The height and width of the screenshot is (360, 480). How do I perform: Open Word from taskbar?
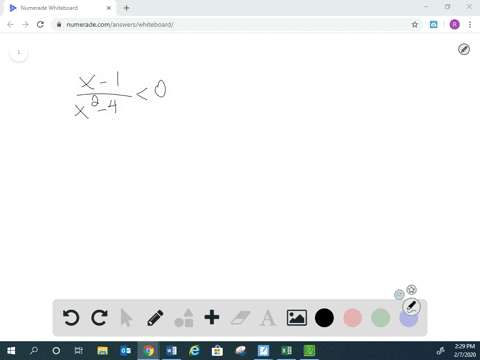pos(172,351)
